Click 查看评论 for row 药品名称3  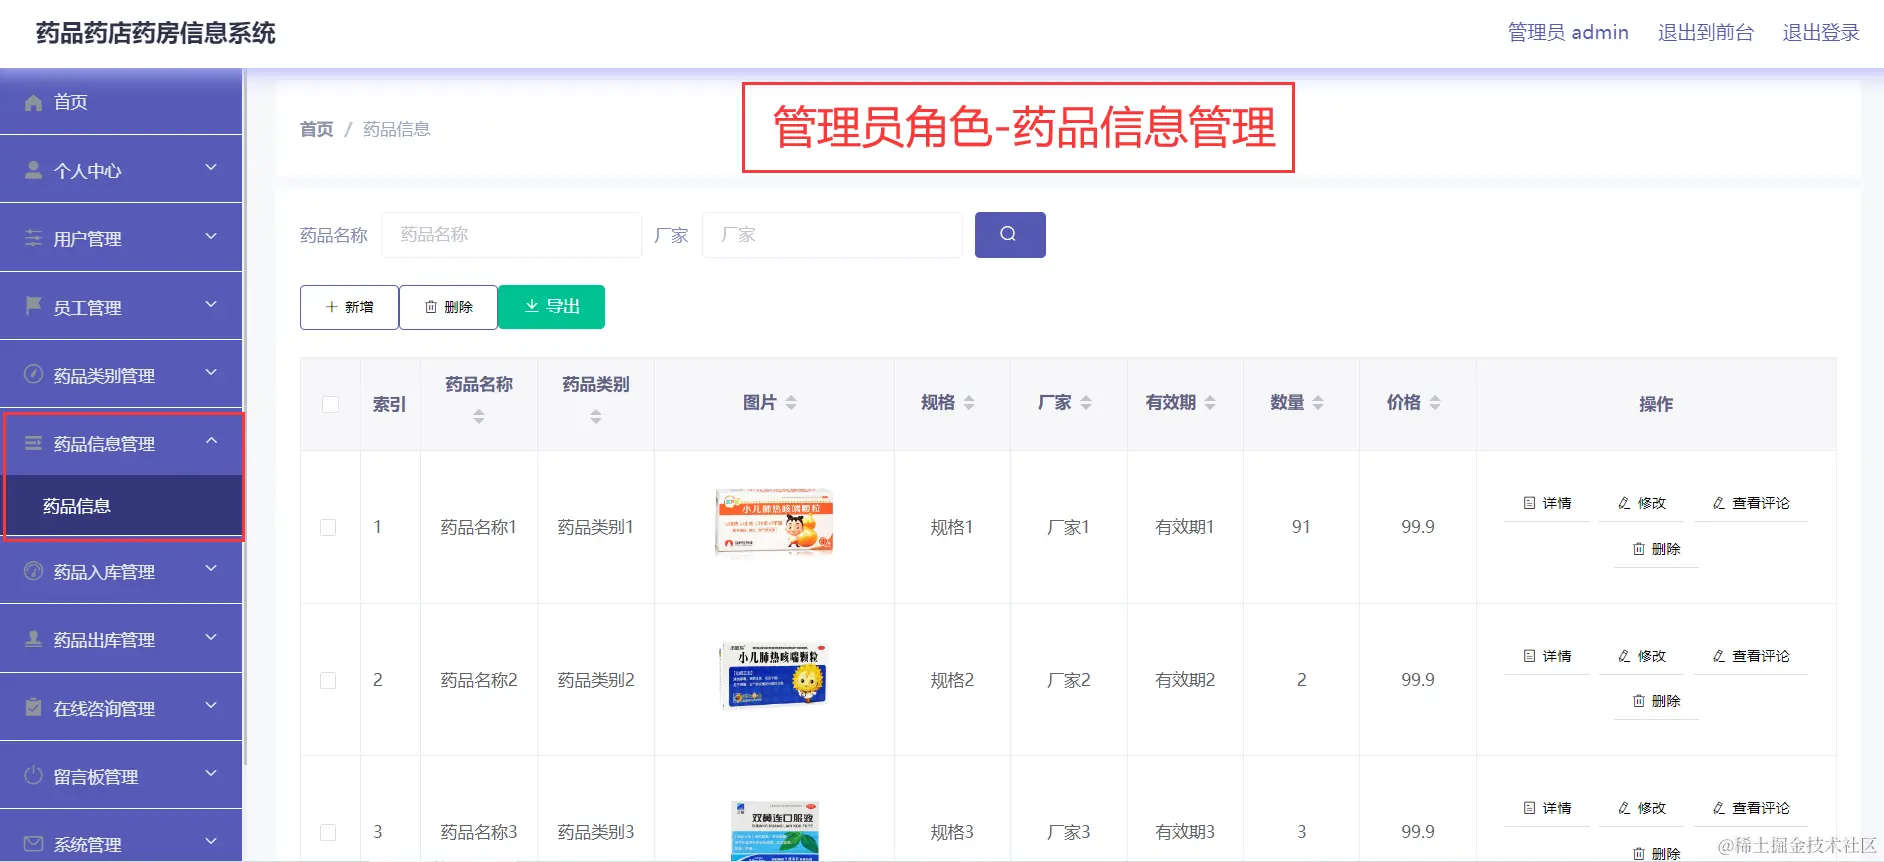tap(1751, 808)
